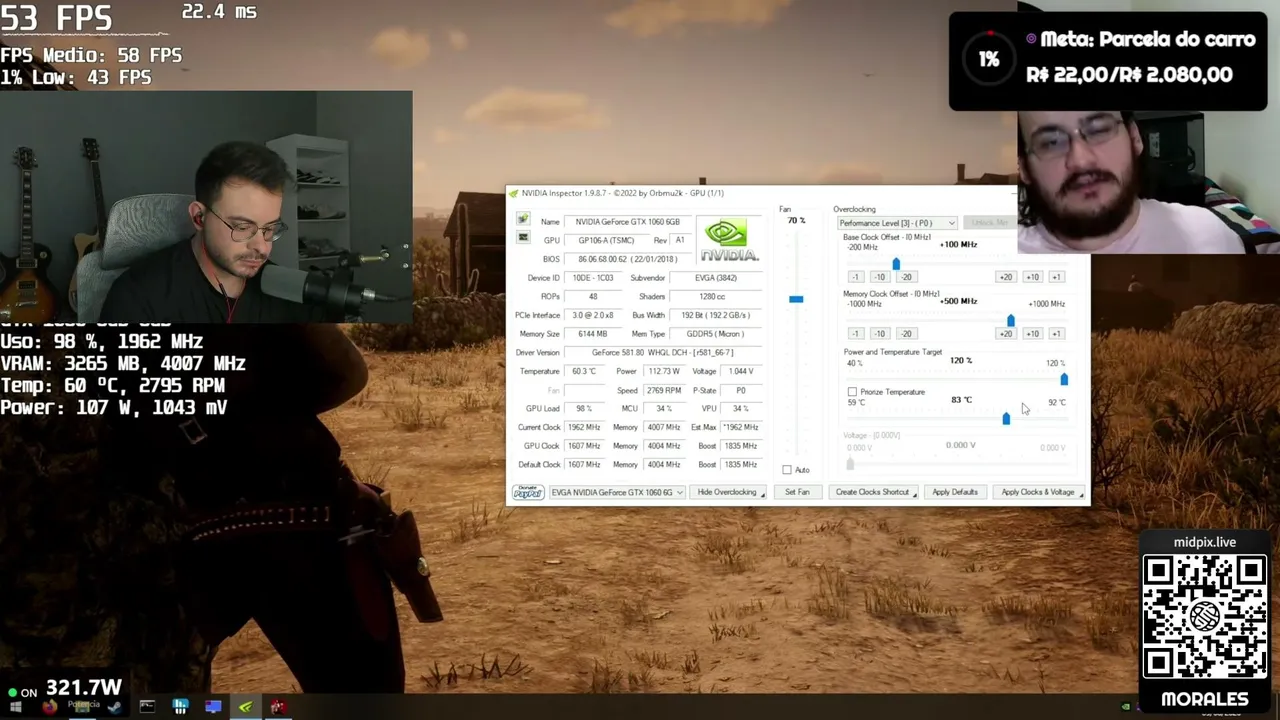Click the Est. Max value *1962 MHz
The height and width of the screenshot is (720, 1280).
coord(741,427)
